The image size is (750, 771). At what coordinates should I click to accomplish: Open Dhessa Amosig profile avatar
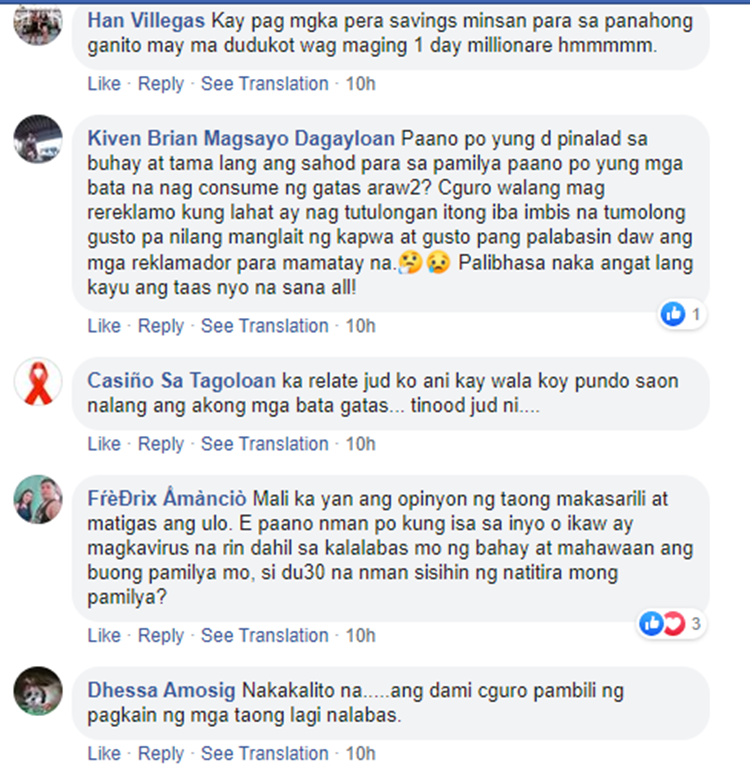38,691
